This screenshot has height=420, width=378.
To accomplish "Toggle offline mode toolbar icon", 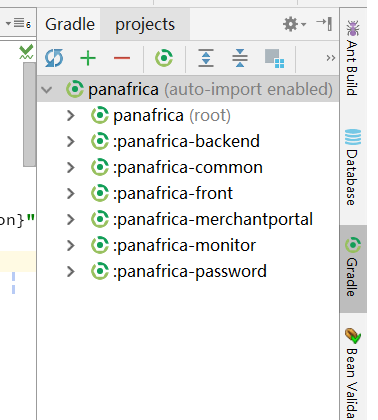I will 275,58.
